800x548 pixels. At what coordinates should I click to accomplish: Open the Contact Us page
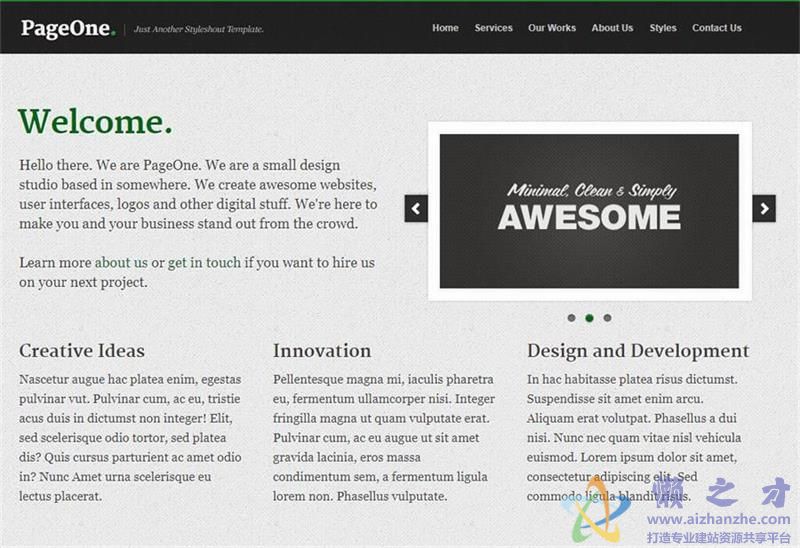tap(717, 28)
